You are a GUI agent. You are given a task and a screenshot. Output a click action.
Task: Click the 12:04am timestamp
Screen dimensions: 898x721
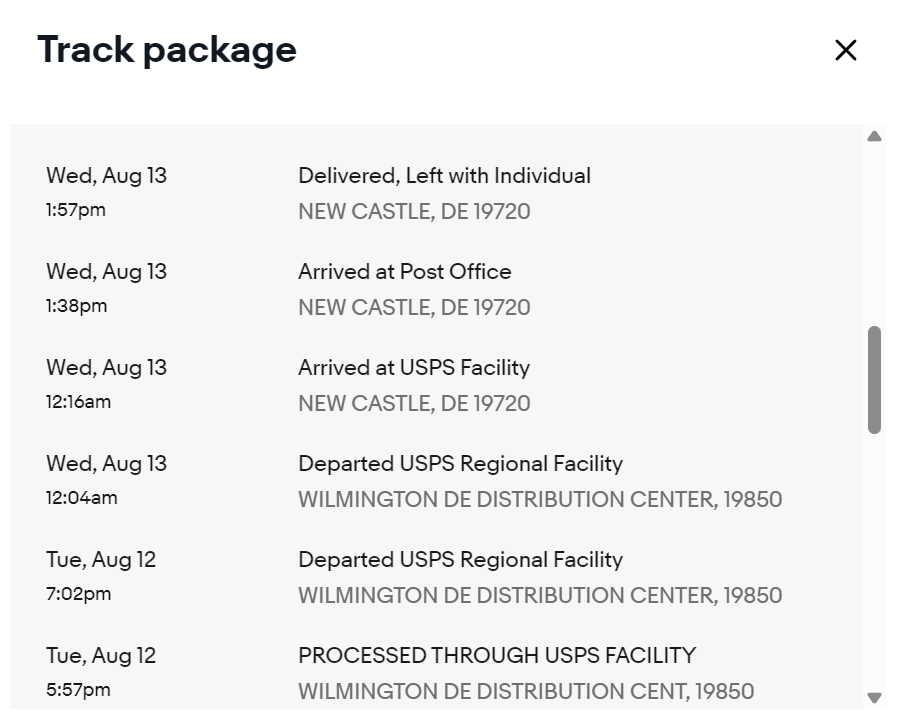pos(81,498)
